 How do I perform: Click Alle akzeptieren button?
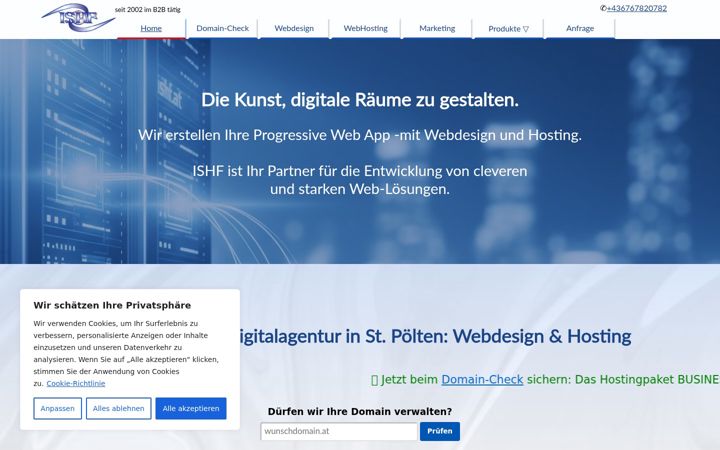[x=191, y=409]
